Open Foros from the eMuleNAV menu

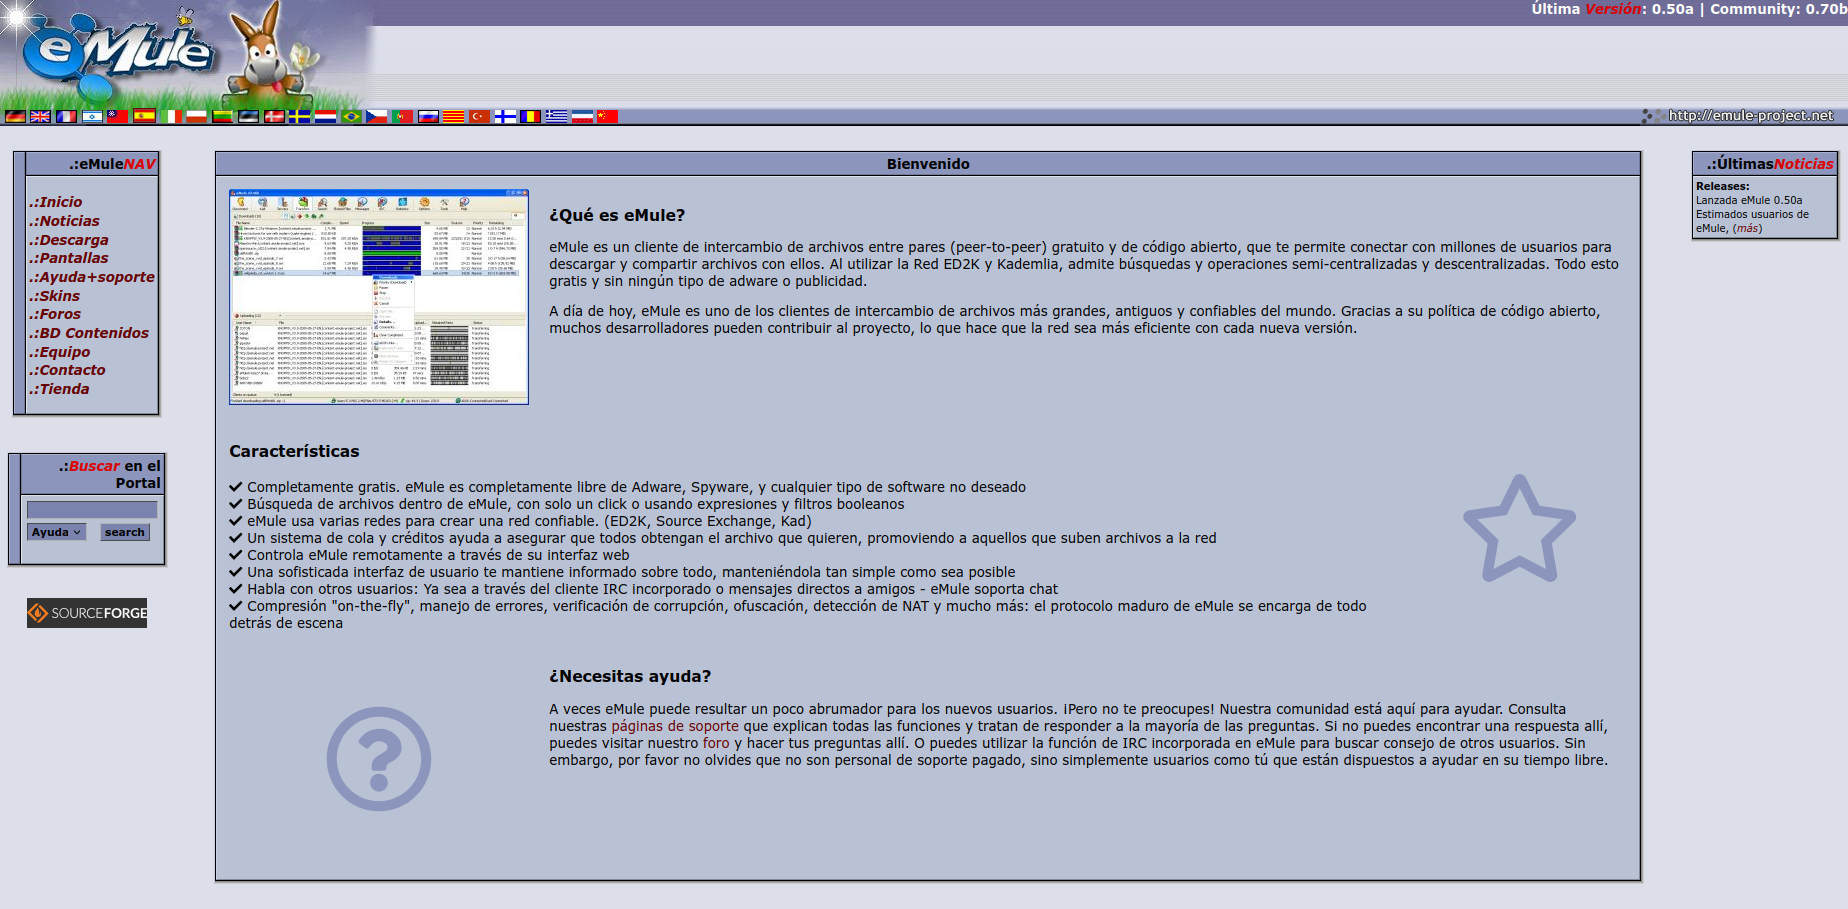[x=55, y=314]
